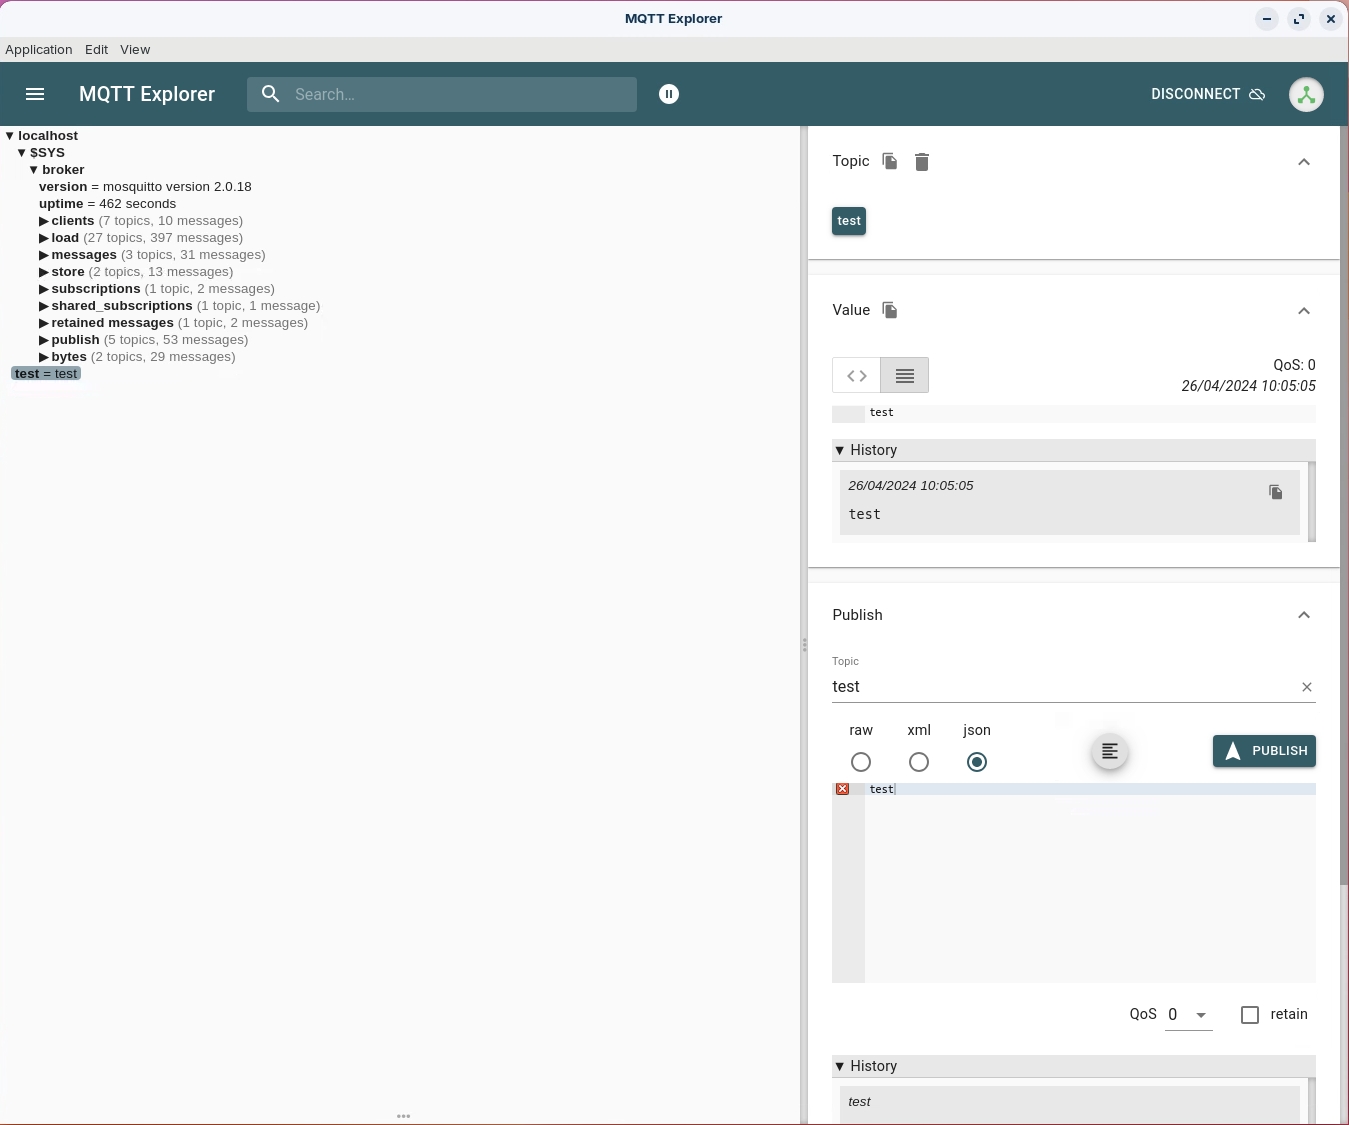Click the PUBLISH button
The image size is (1349, 1125).
click(1264, 751)
